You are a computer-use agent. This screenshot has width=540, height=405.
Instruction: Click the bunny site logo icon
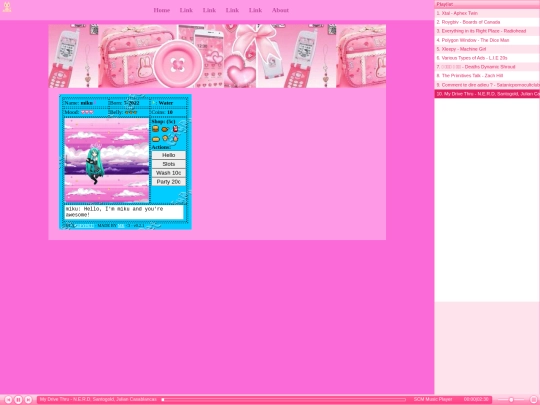(7, 7)
